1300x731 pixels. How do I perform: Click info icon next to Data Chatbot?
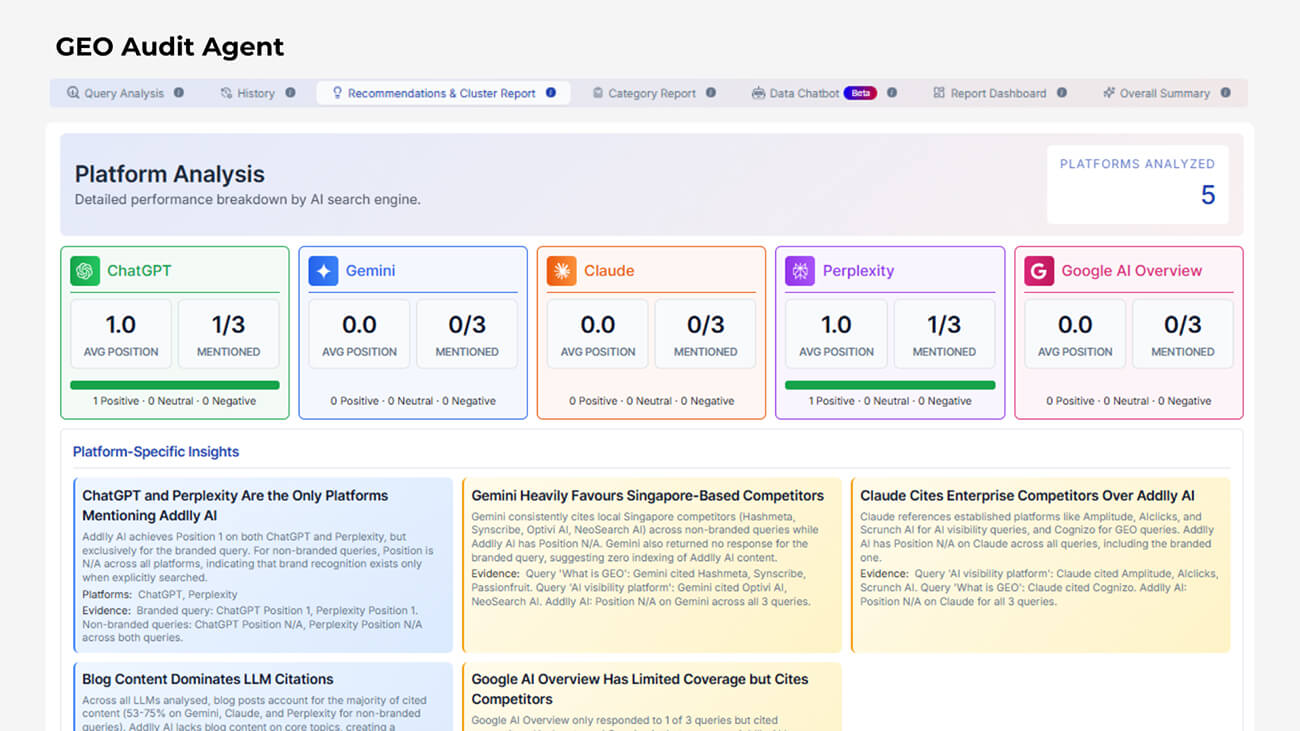pos(892,93)
